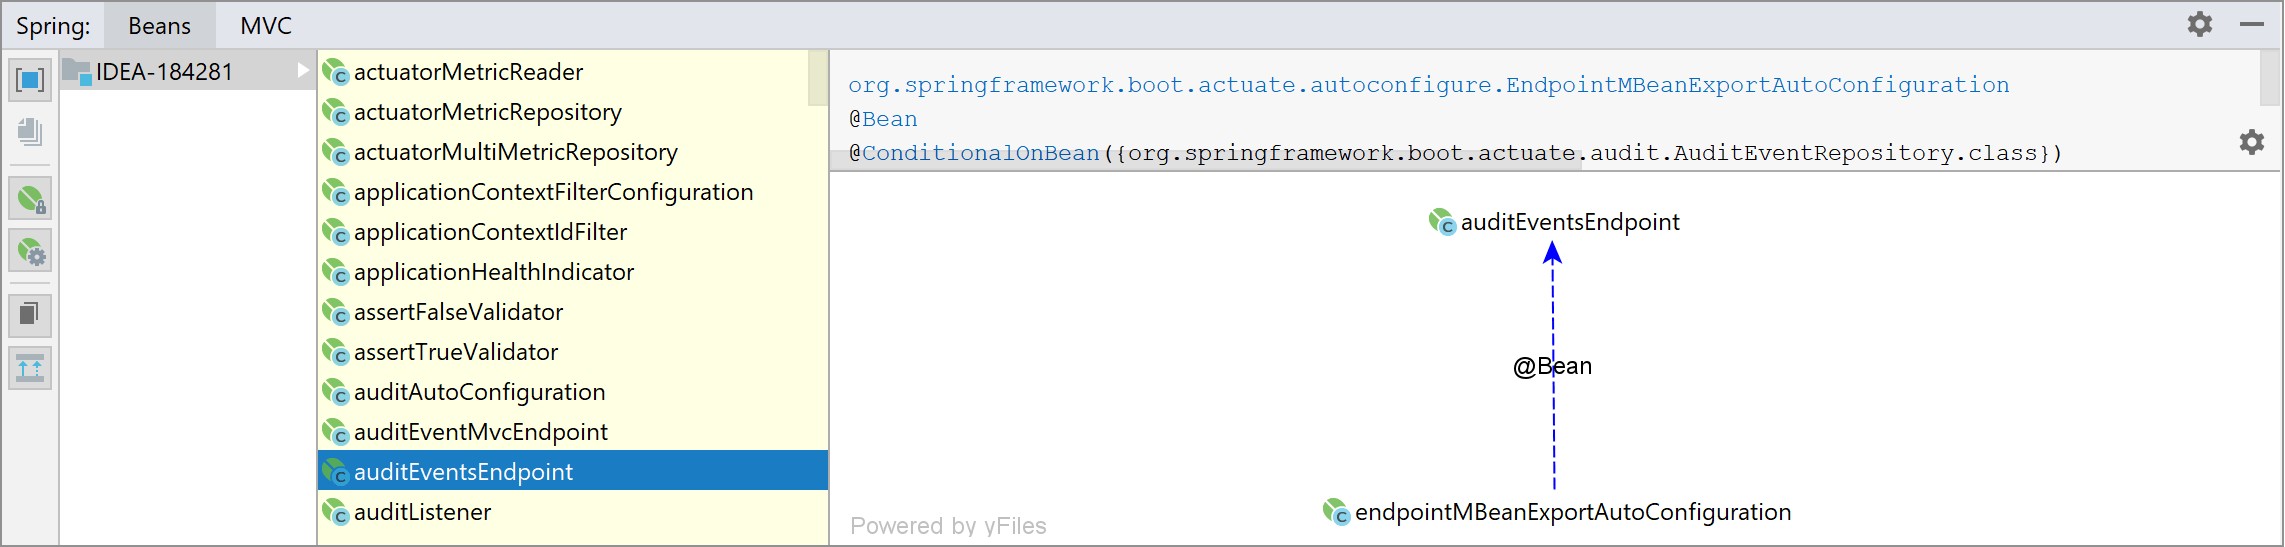Click the Show Bean Documentation icon
2285x547 pixels.
[x=30, y=315]
